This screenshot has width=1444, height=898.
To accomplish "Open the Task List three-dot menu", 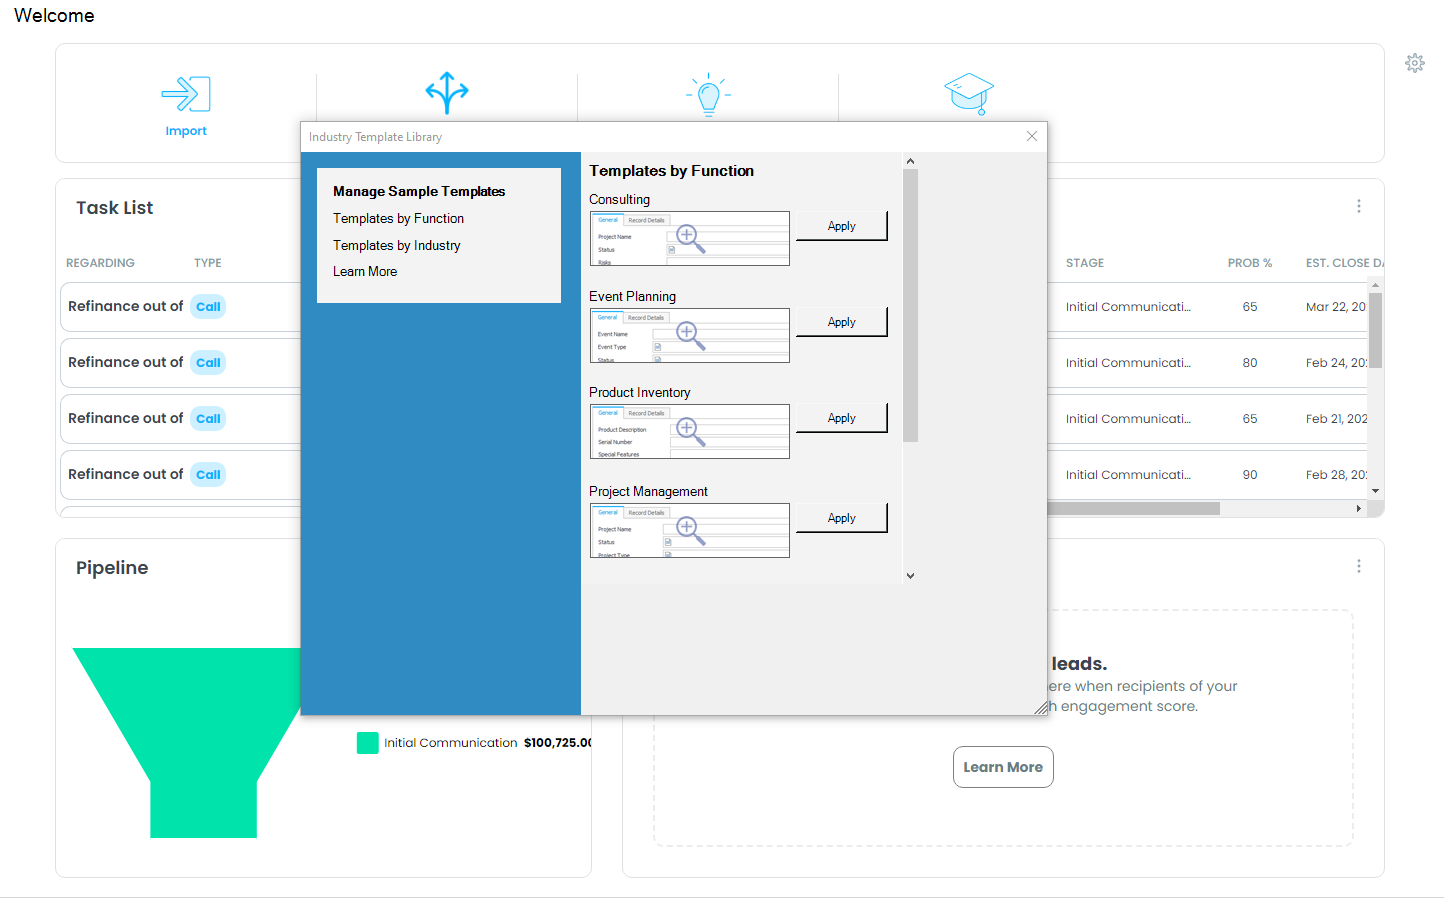I will coord(1358,206).
